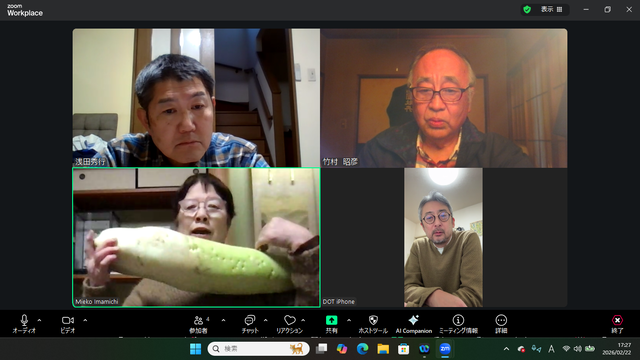Image resolution: width=640 pixels, height=360 pixels.
Task: Open the volume speaker tray icon
Action: 578,349
